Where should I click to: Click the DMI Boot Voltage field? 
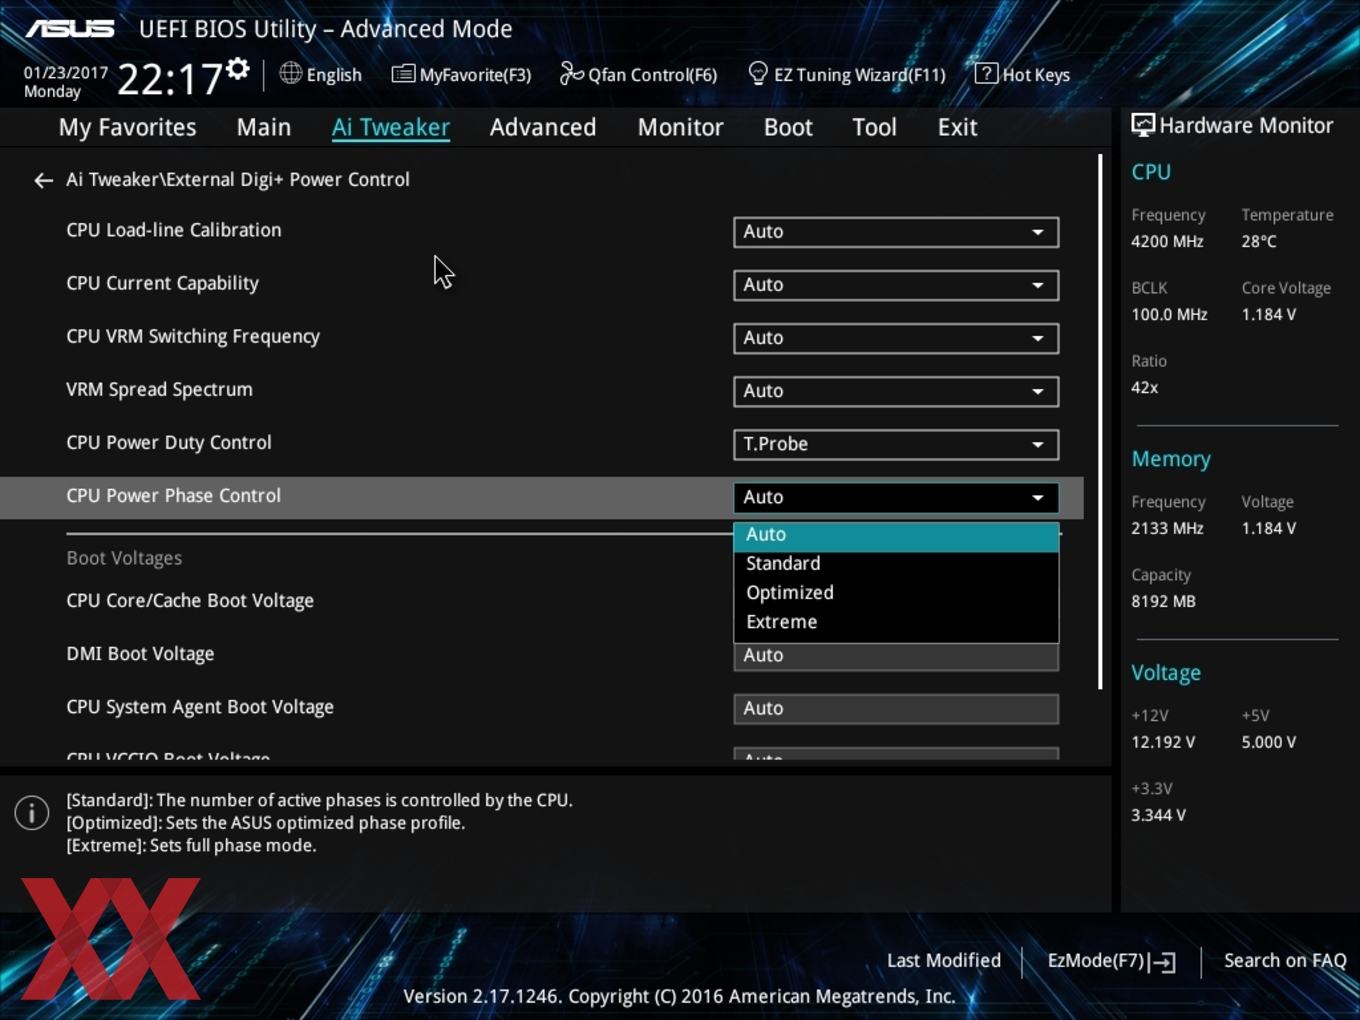click(896, 656)
